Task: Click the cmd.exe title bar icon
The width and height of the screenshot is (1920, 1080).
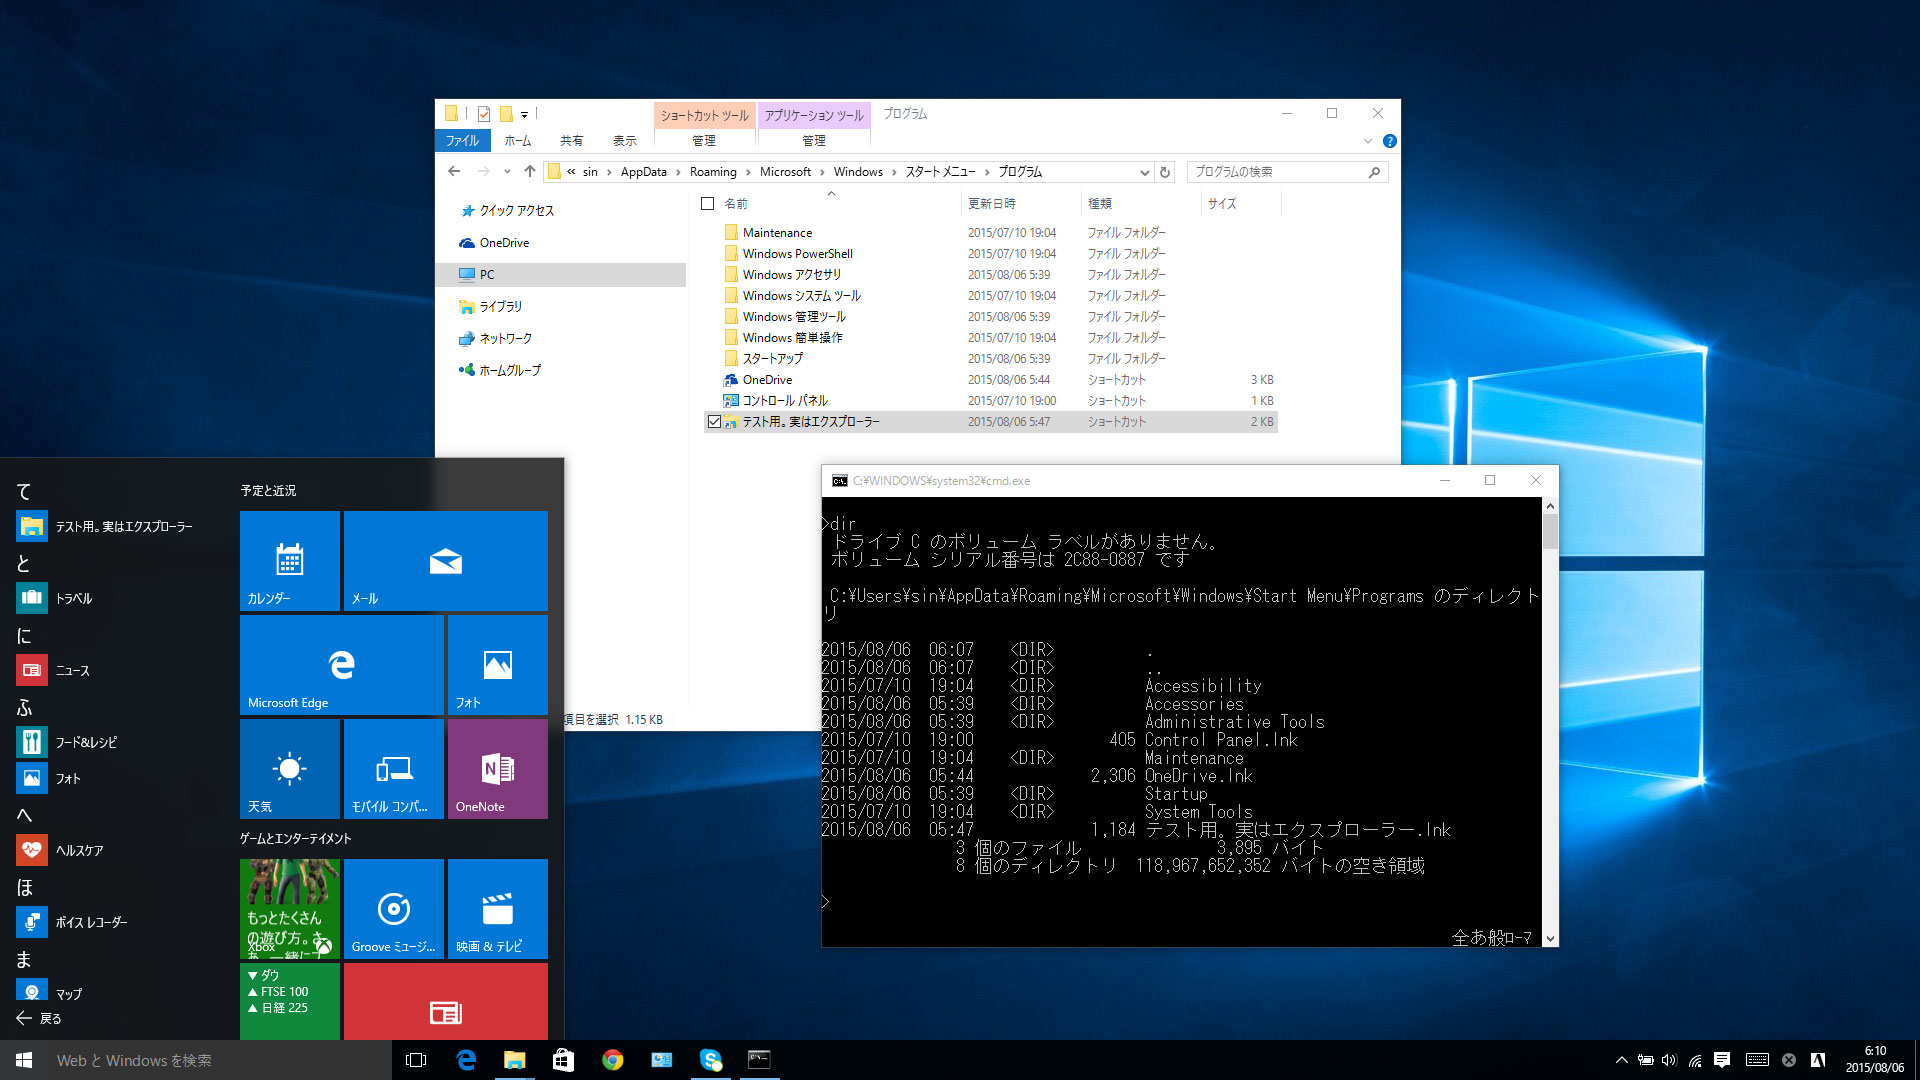Action: tap(840, 481)
